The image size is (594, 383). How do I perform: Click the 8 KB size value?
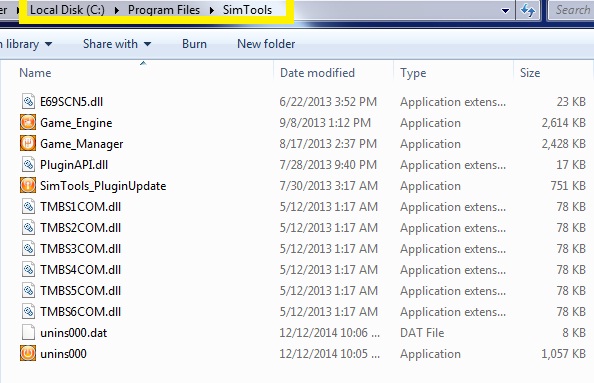click(x=574, y=333)
